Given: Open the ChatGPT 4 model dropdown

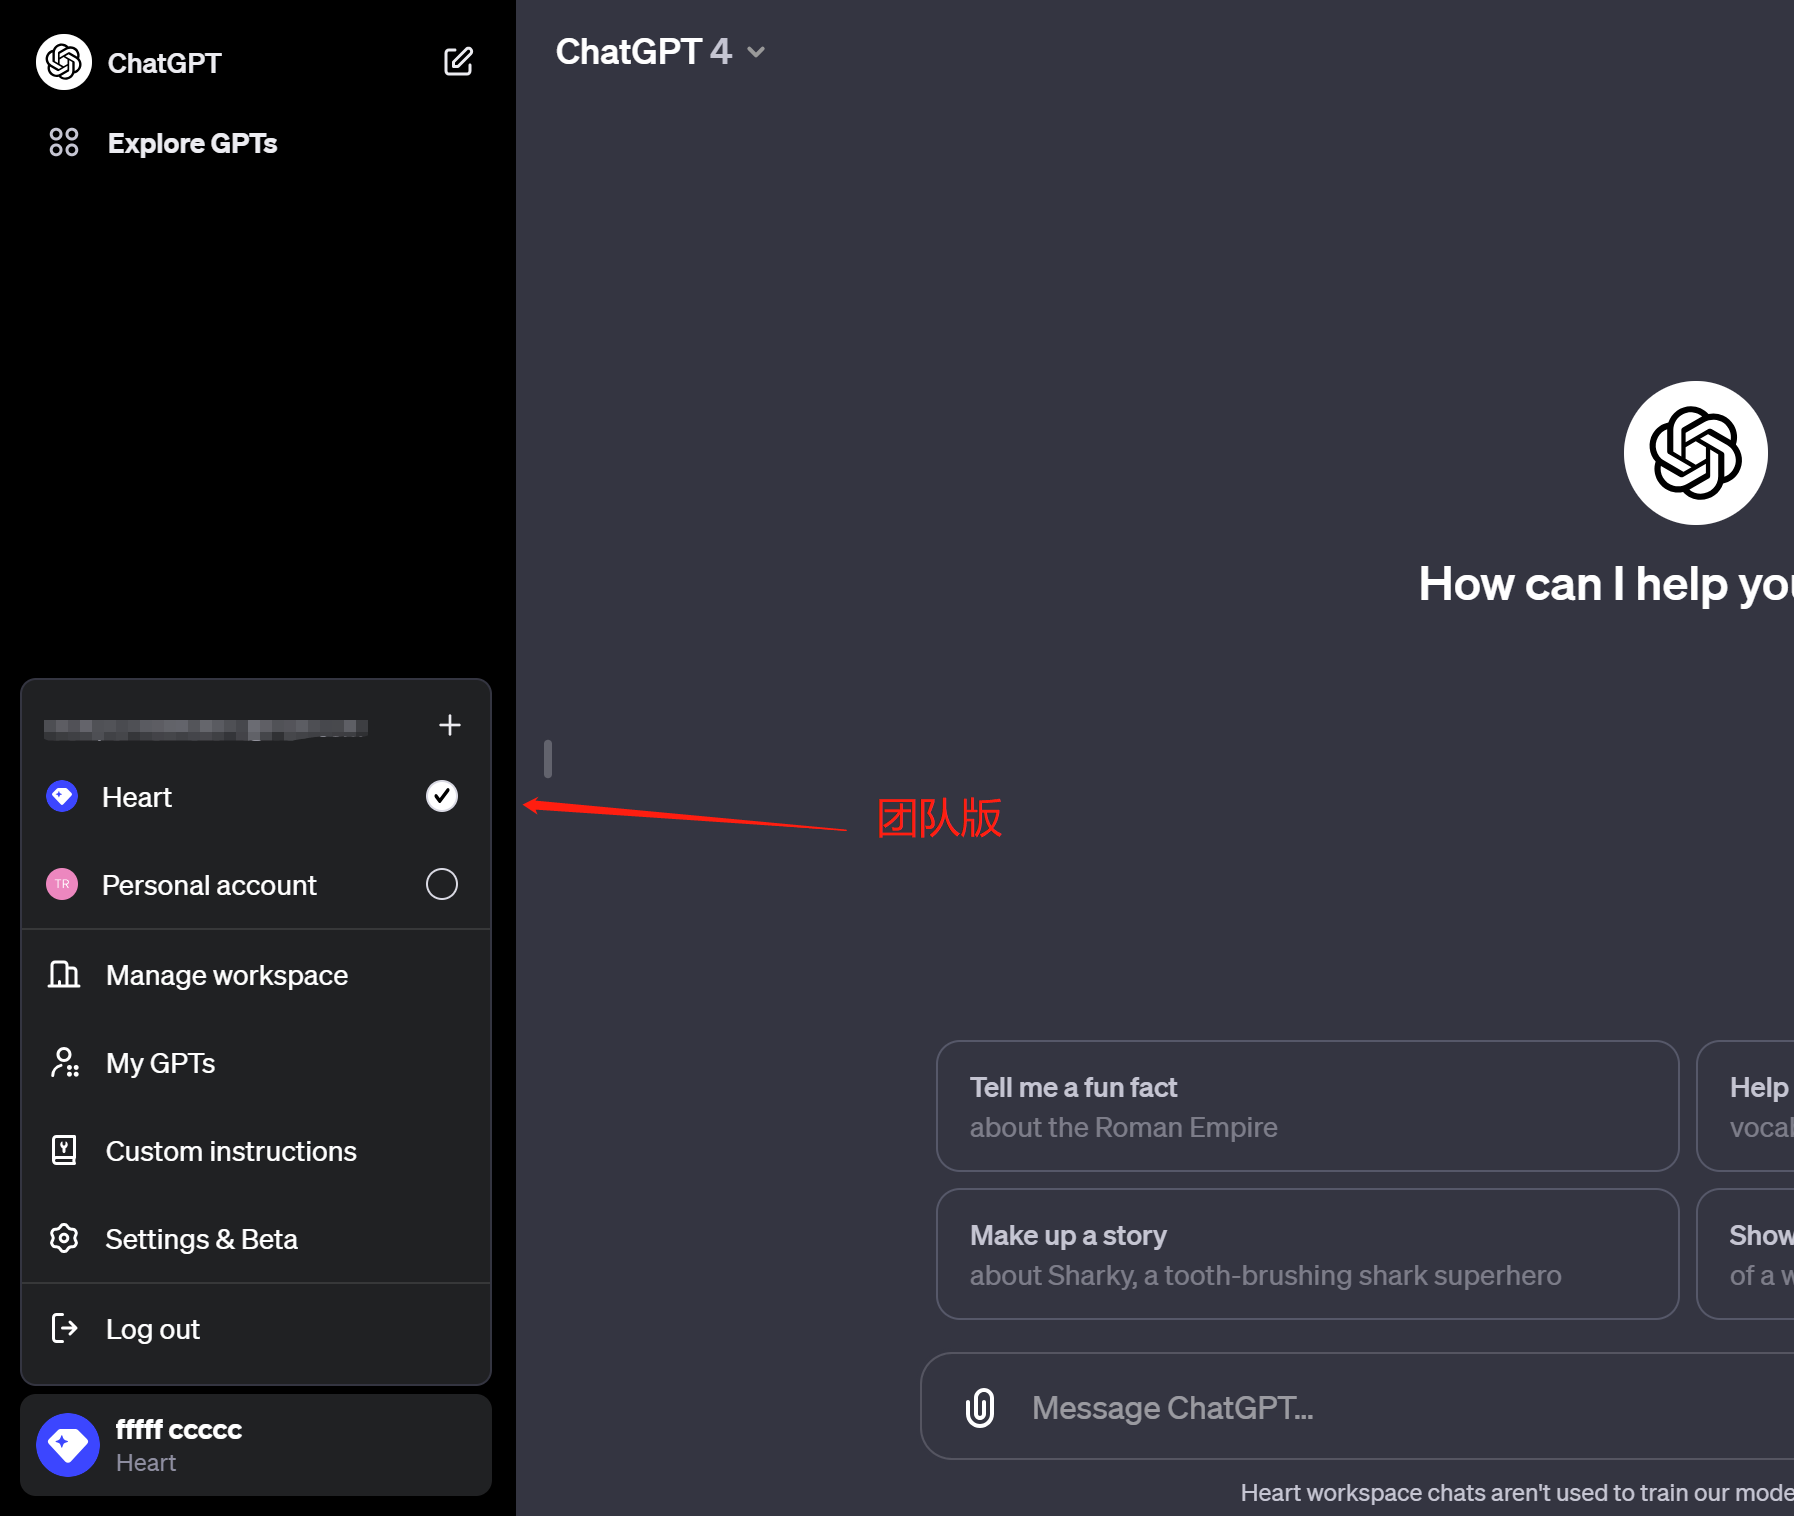Looking at the screenshot, I should coord(660,52).
